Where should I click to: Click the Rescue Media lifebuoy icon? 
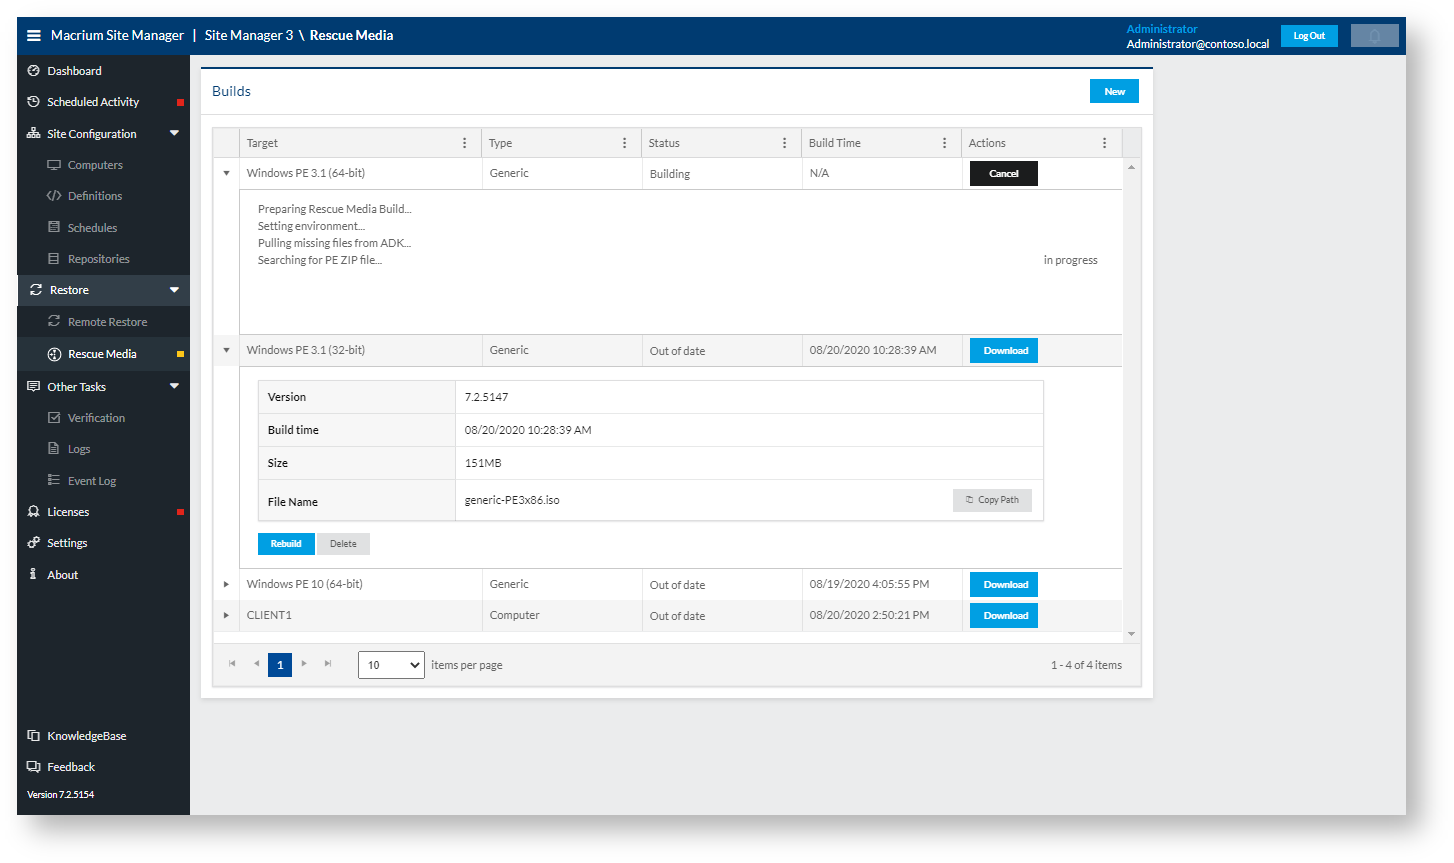pyautogui.click(x=54, y=354)
